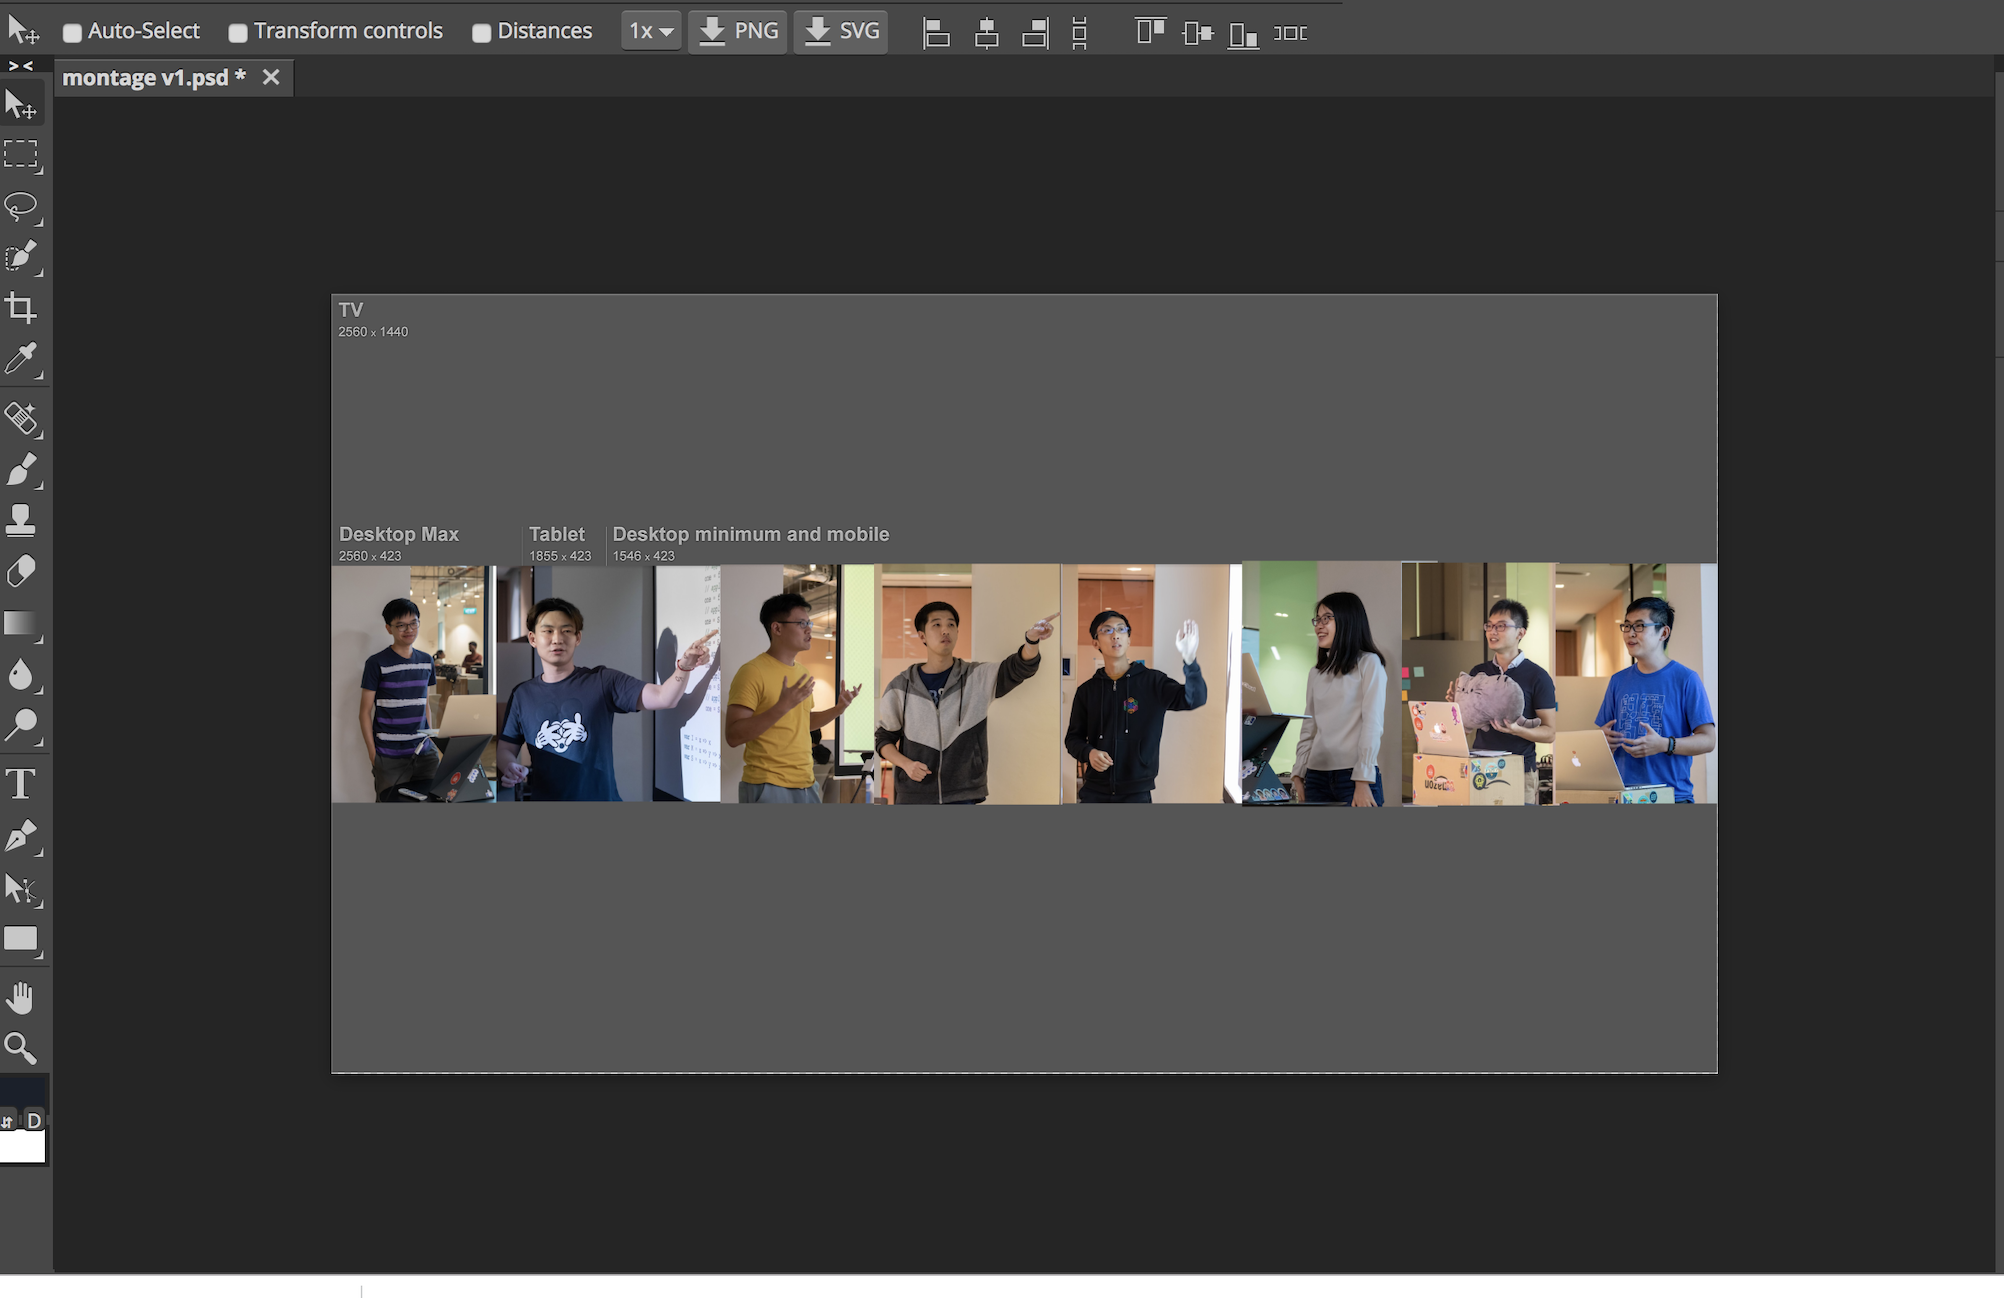Open the 1x export scale dropdown
This screenshot has width=2004, height=1298.
pos(651,32)
